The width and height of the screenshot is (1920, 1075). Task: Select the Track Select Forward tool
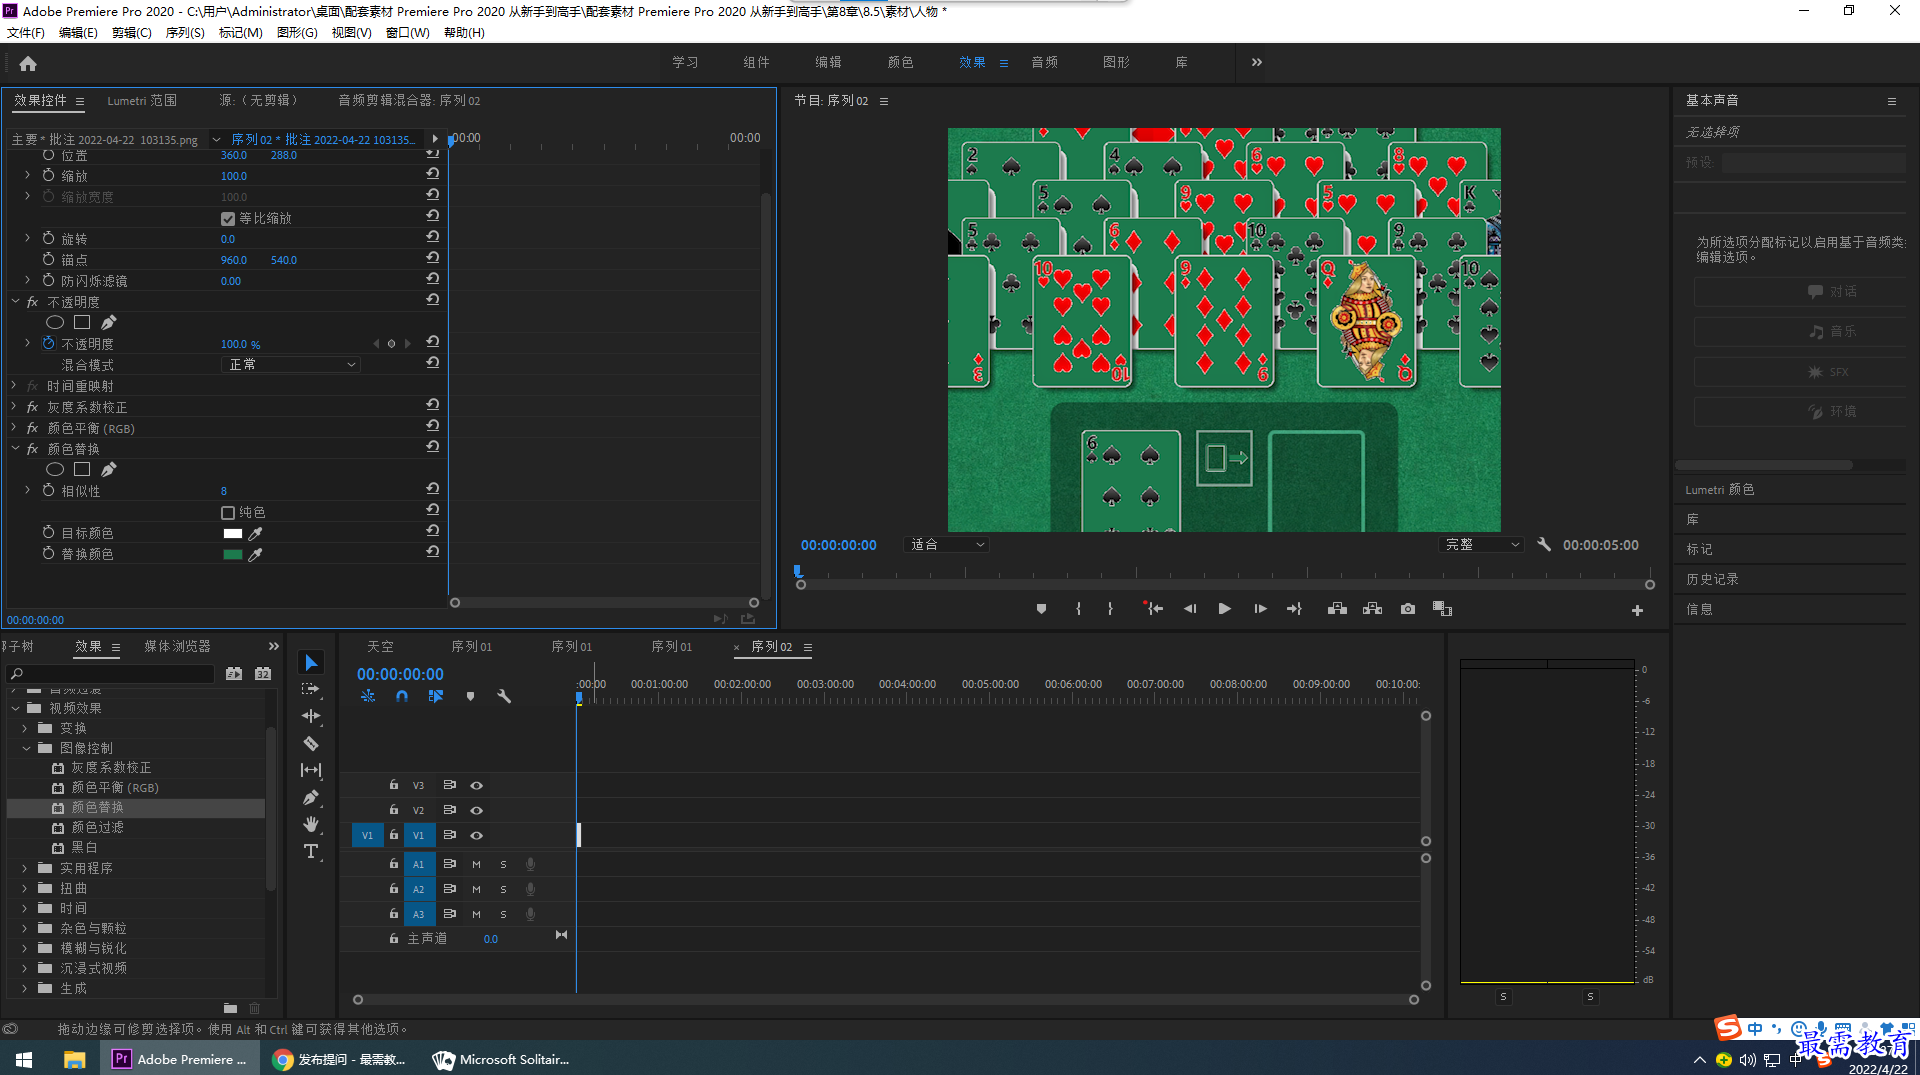tap(311, 689)
